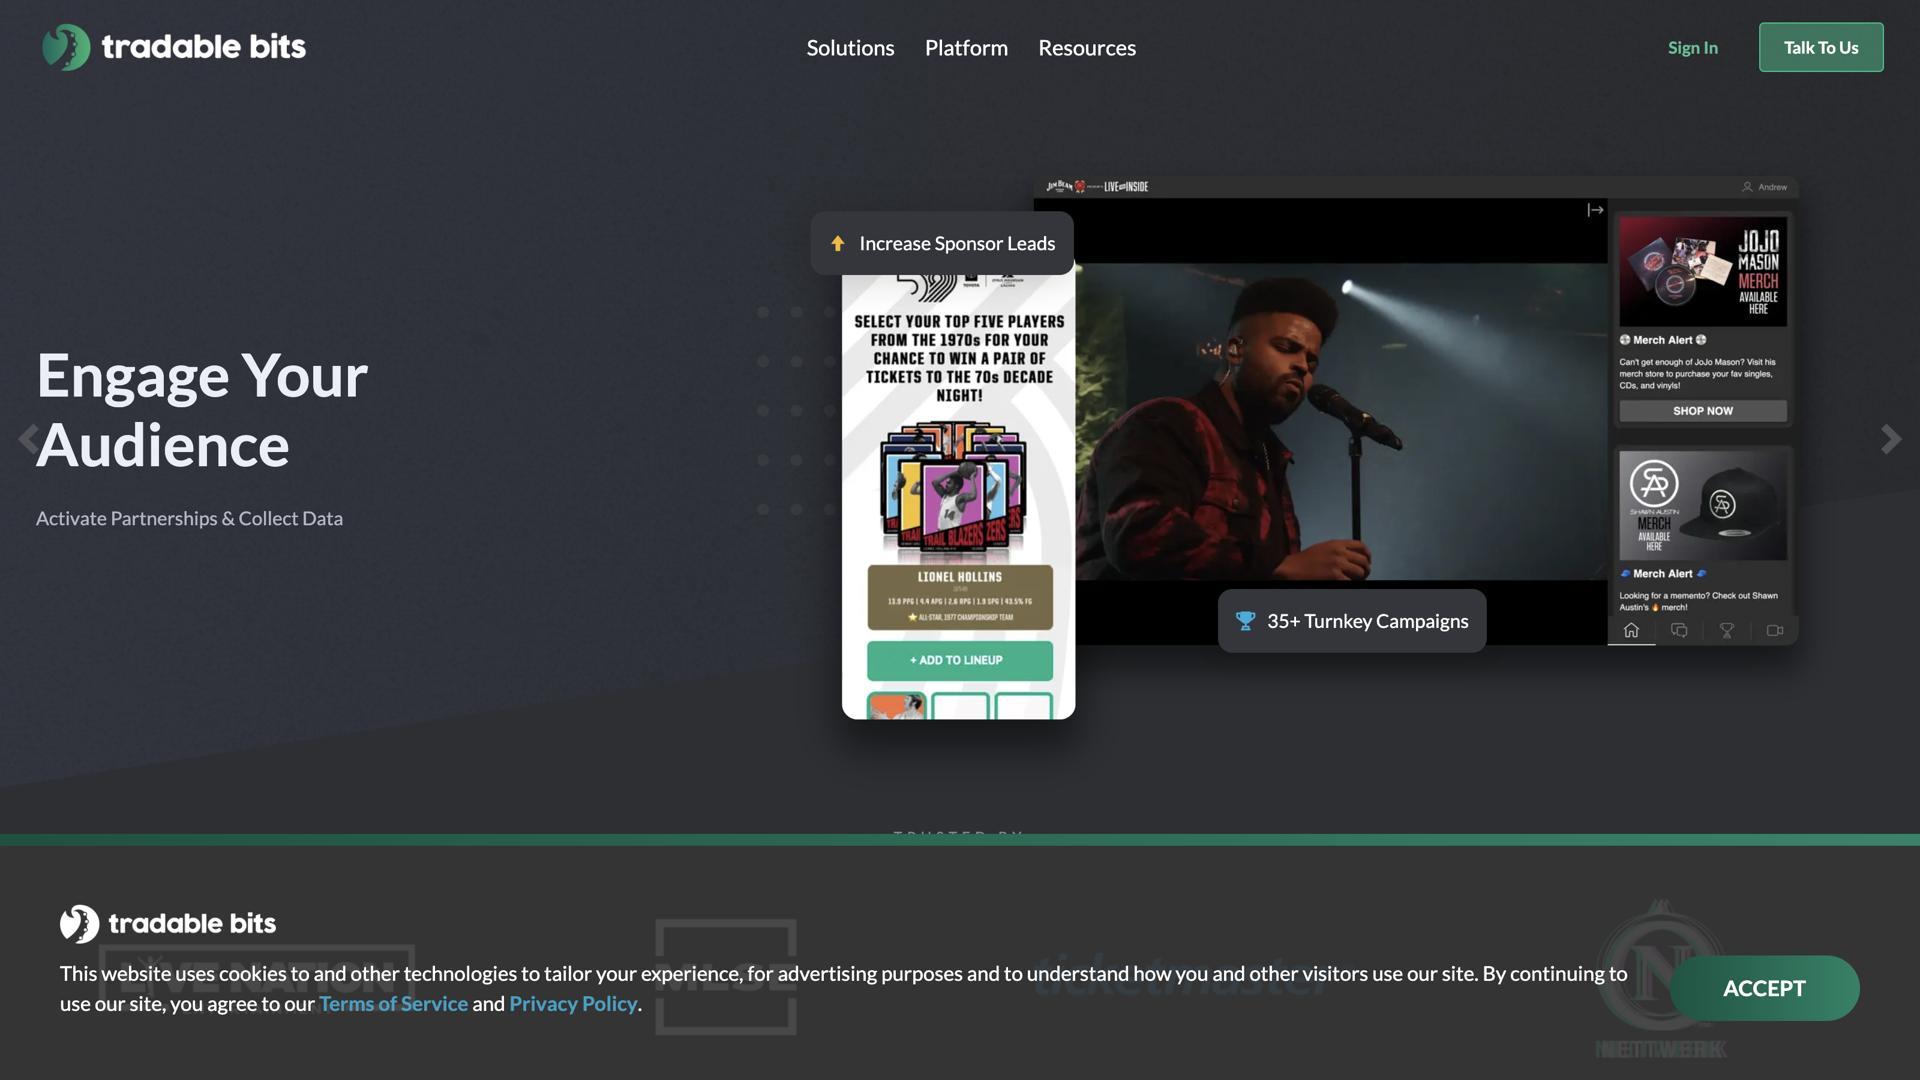Image resolution: width=1920 pixels, height=1080 pixels.
Task: Click the home icon in Live Inside panel
Action: (x=1631, y=630)
